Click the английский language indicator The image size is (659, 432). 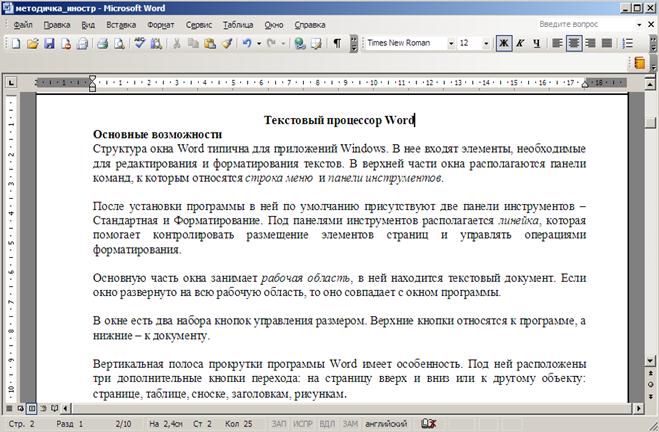coord(386,424)
